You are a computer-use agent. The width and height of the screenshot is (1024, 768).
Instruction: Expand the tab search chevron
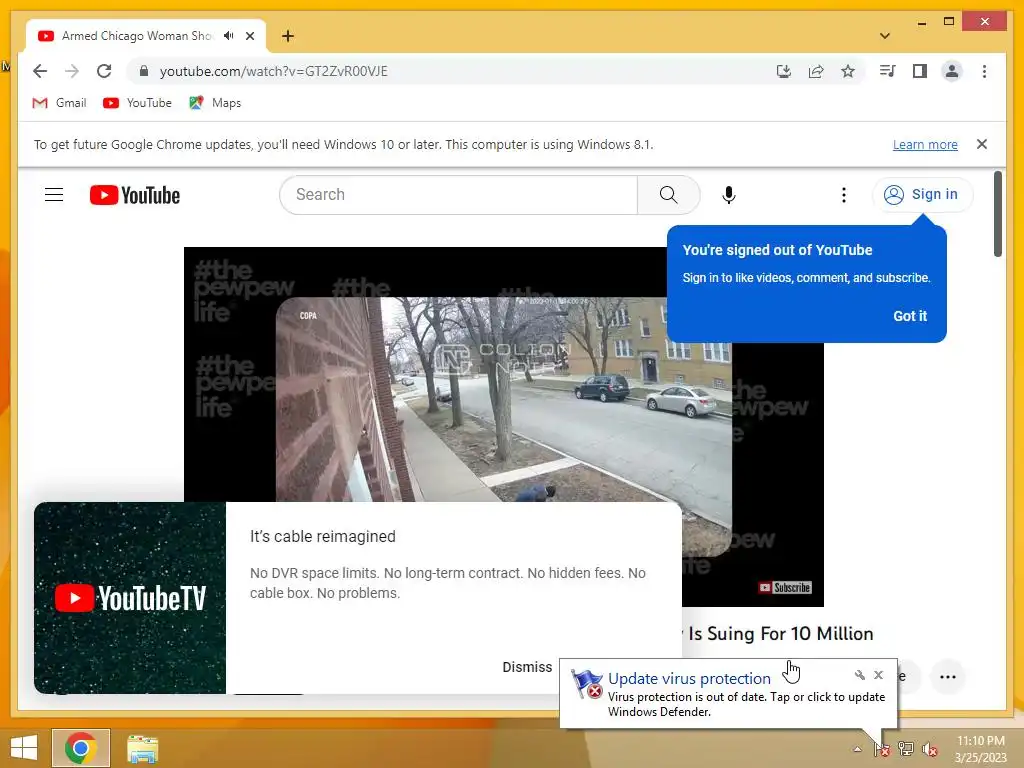click(885, 36)
